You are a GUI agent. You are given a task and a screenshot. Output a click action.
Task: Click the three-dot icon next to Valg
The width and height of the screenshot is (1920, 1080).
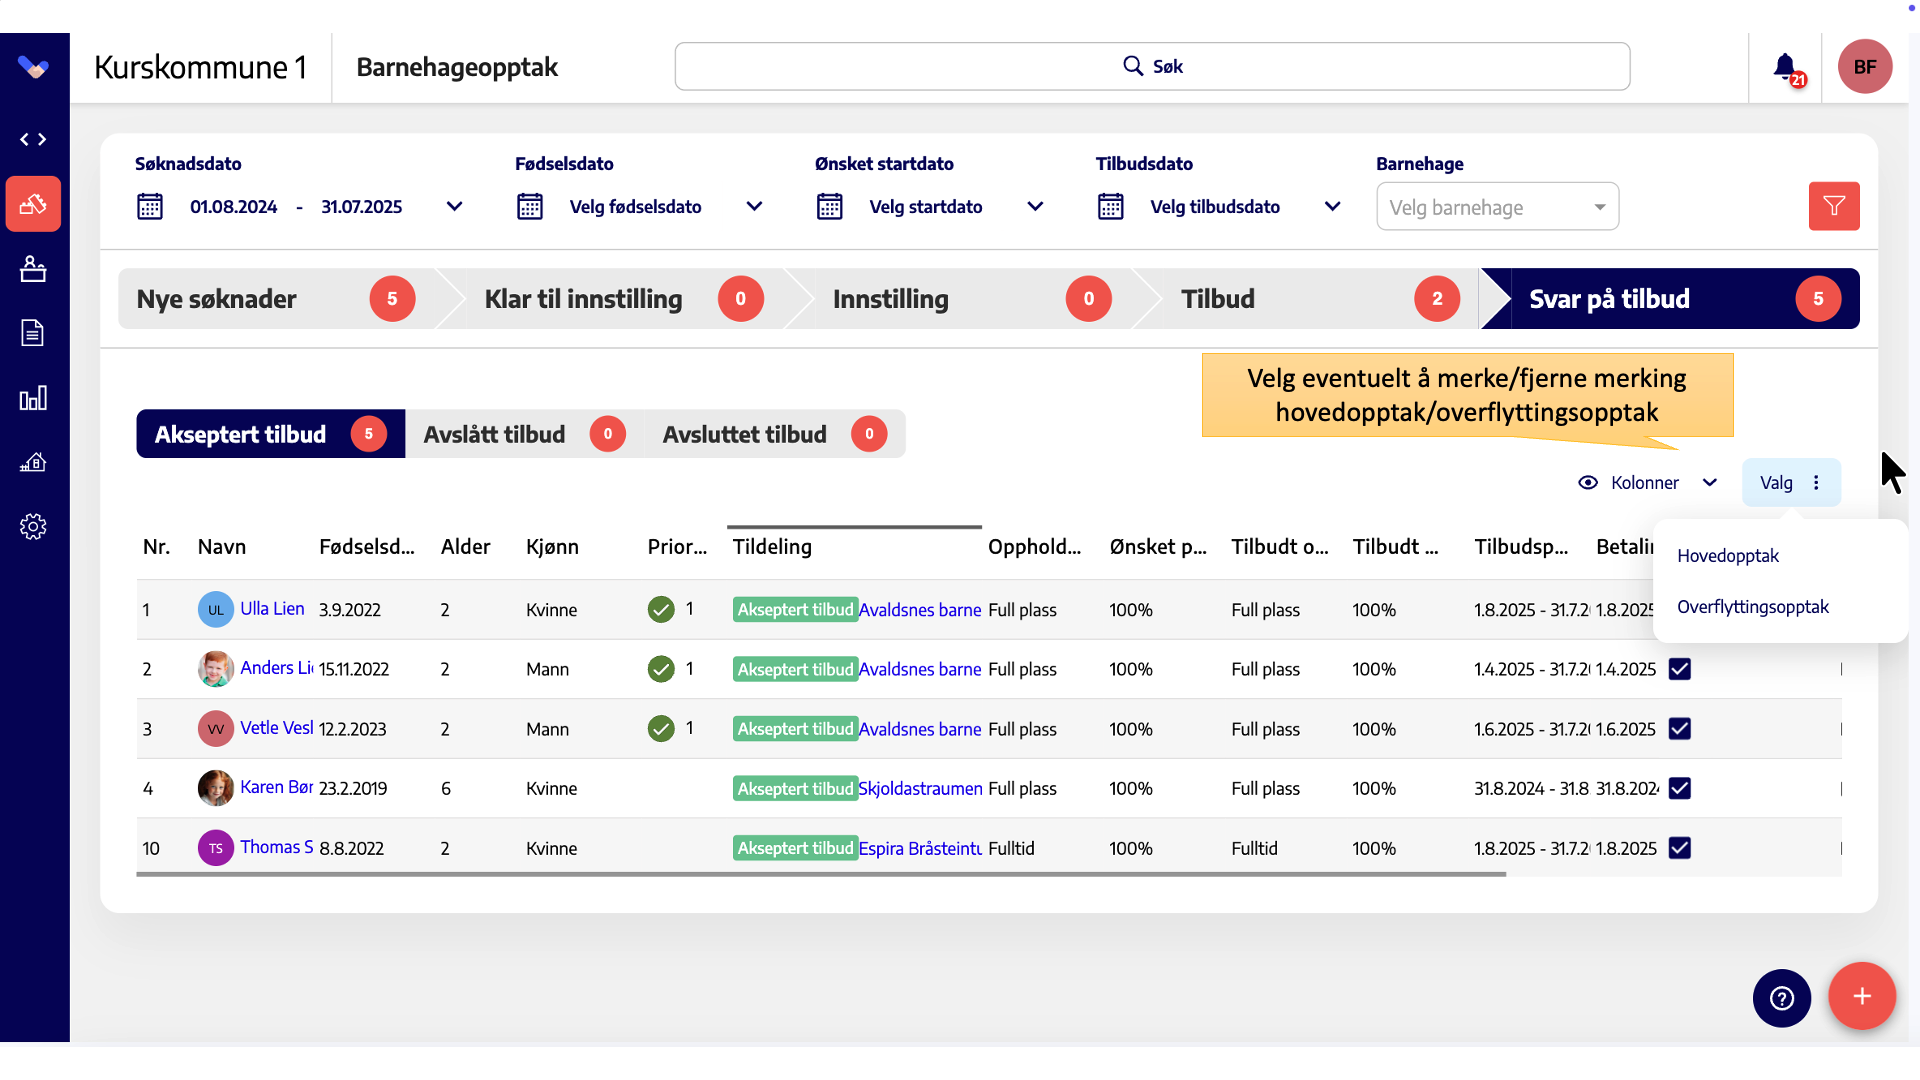[x=1816, y=483]
